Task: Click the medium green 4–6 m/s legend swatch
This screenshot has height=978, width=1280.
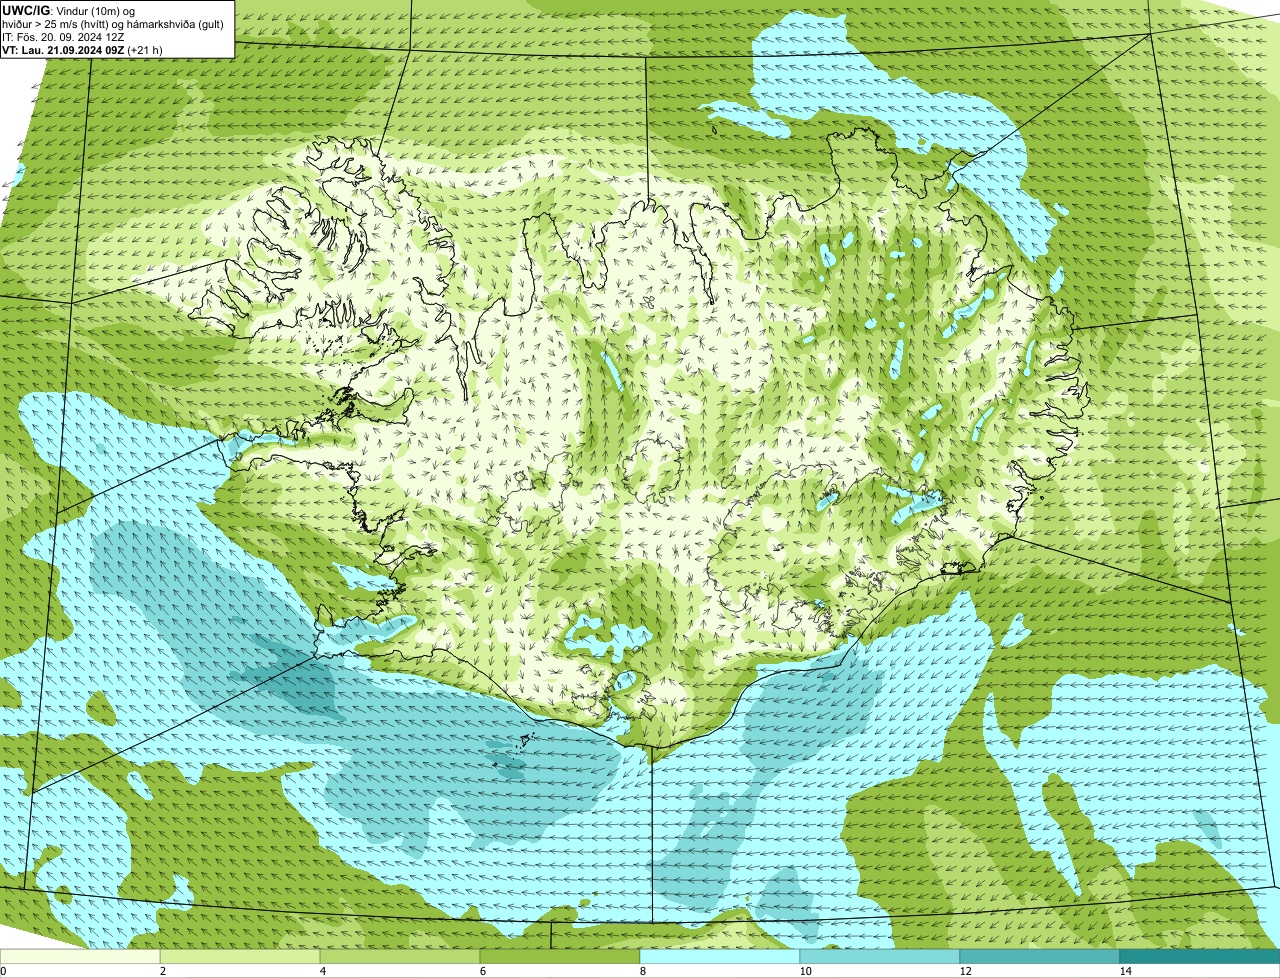Action: pos(400,956)
